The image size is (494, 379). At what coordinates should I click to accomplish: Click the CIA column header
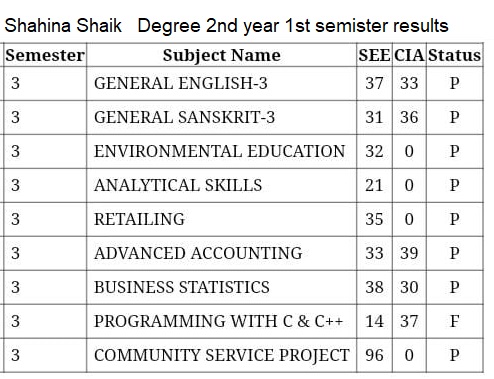tap(409, 55)
